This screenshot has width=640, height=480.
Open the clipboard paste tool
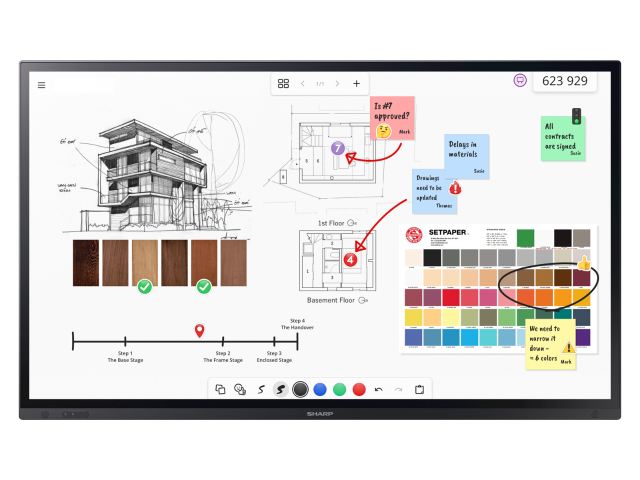coord(420,389)
